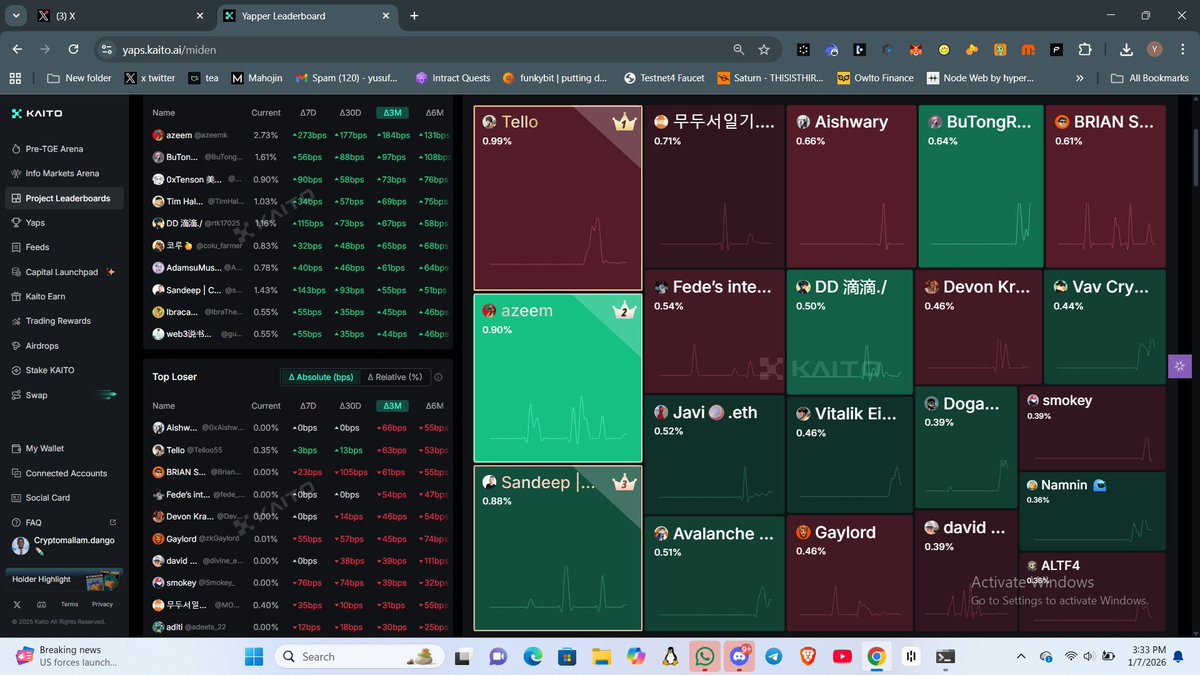Image resolution: width=1200 pixels, height=675 pixels.
Task: Click the Social Card icon
Action: pos(16,497)
